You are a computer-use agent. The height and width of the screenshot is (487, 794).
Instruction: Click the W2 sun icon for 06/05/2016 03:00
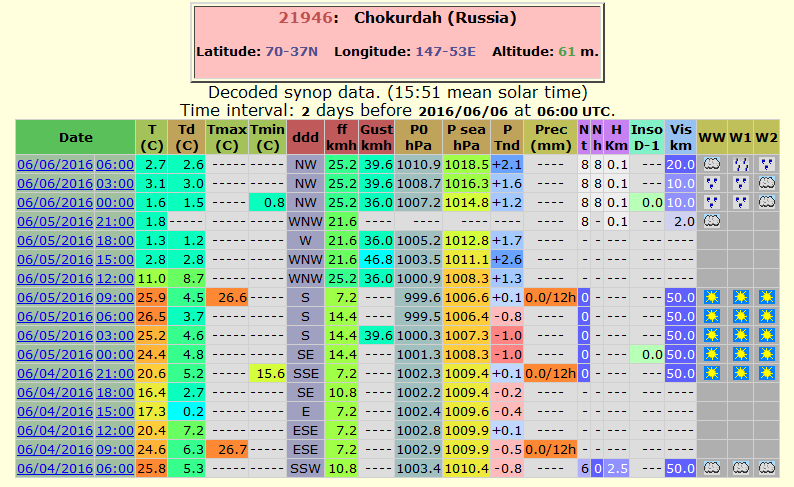(767, 335)
